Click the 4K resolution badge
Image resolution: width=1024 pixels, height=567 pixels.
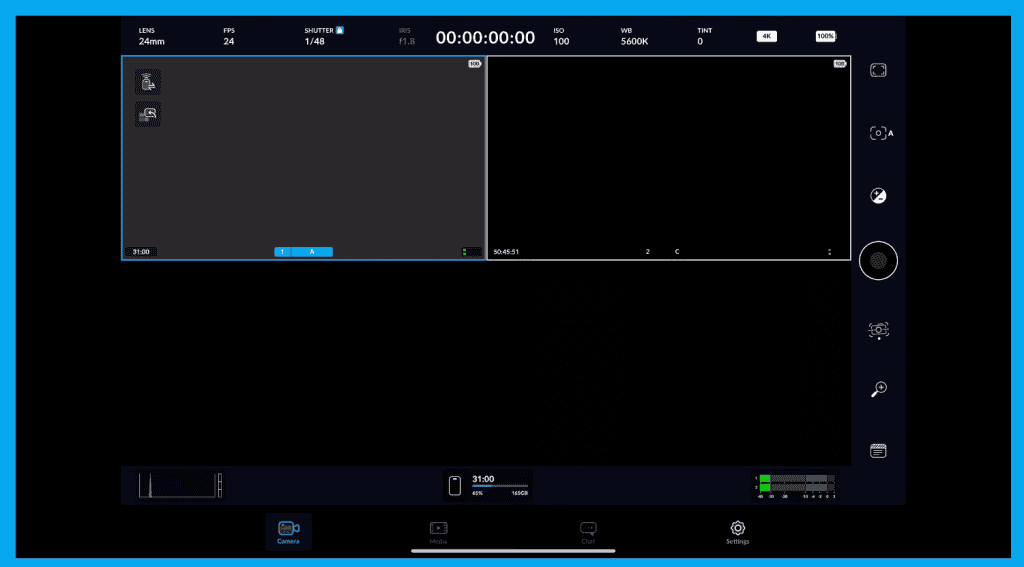click(766, 36)
